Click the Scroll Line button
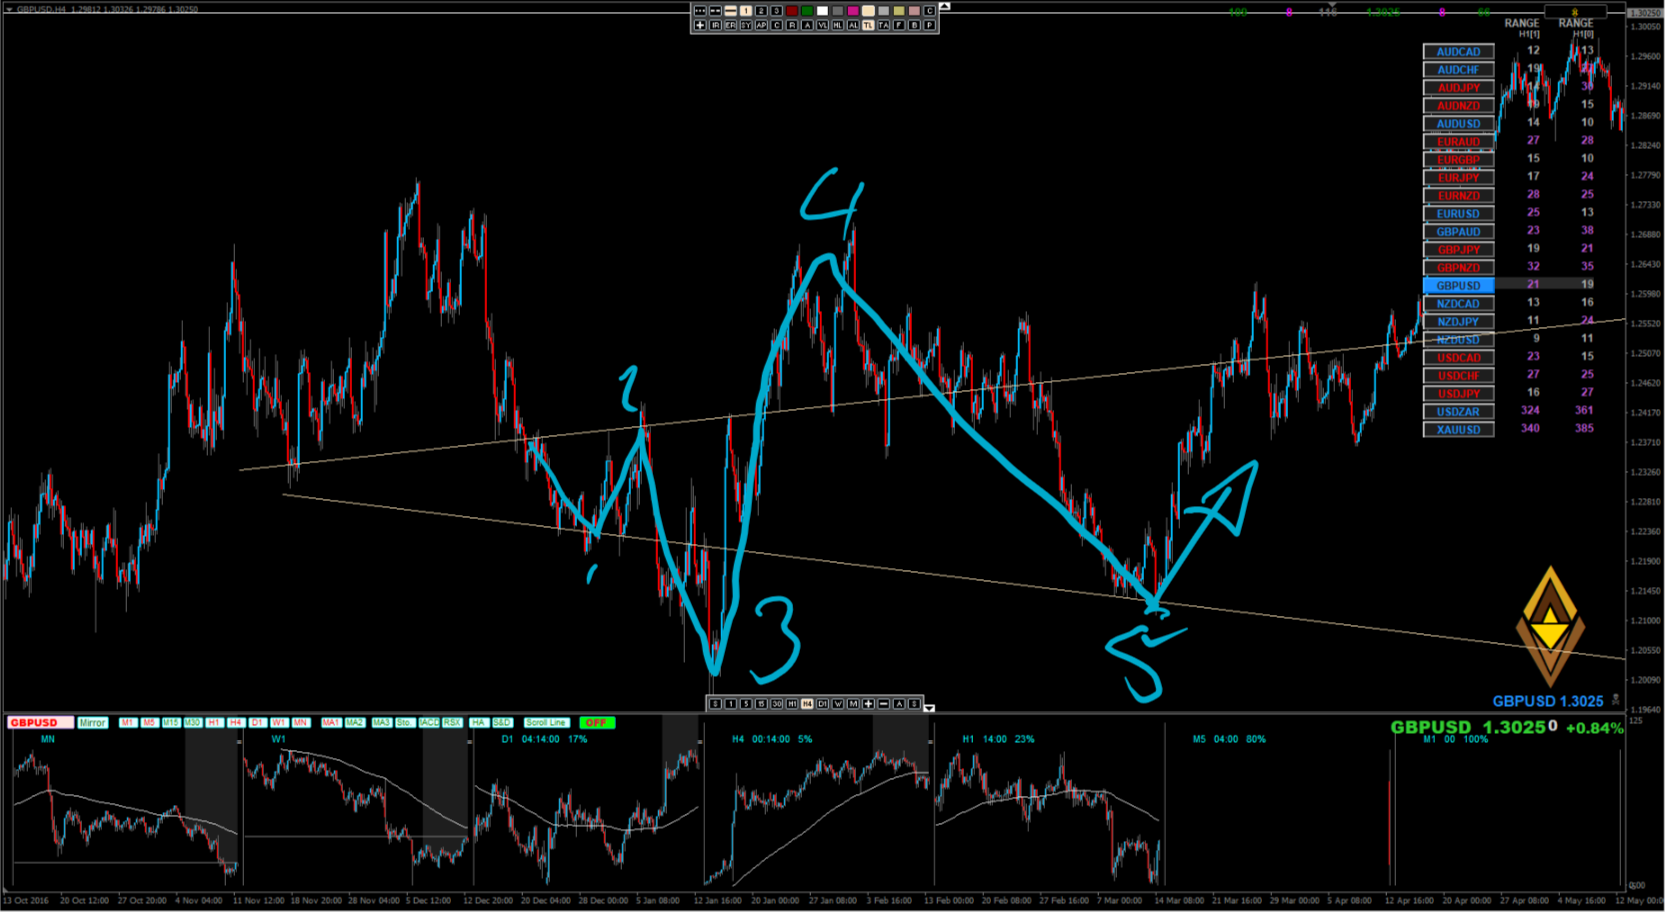Viewport: 1665px width, 912px height. [x=546, y=722]
